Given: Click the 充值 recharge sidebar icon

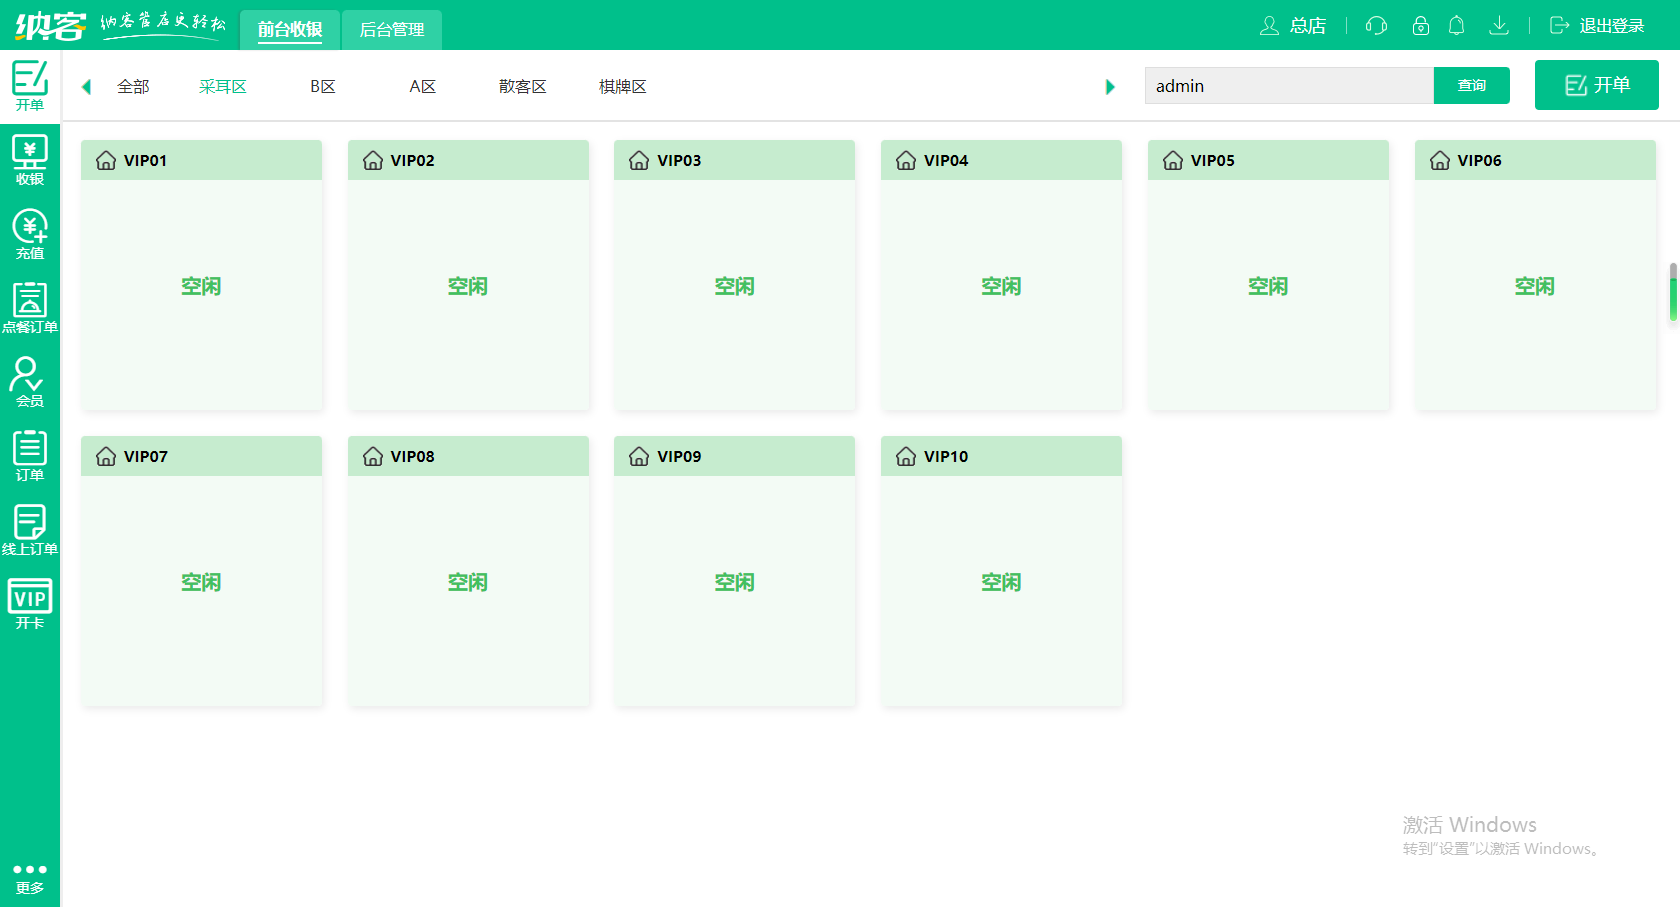Looking at the screenshot, I should (x=30, y=234).
